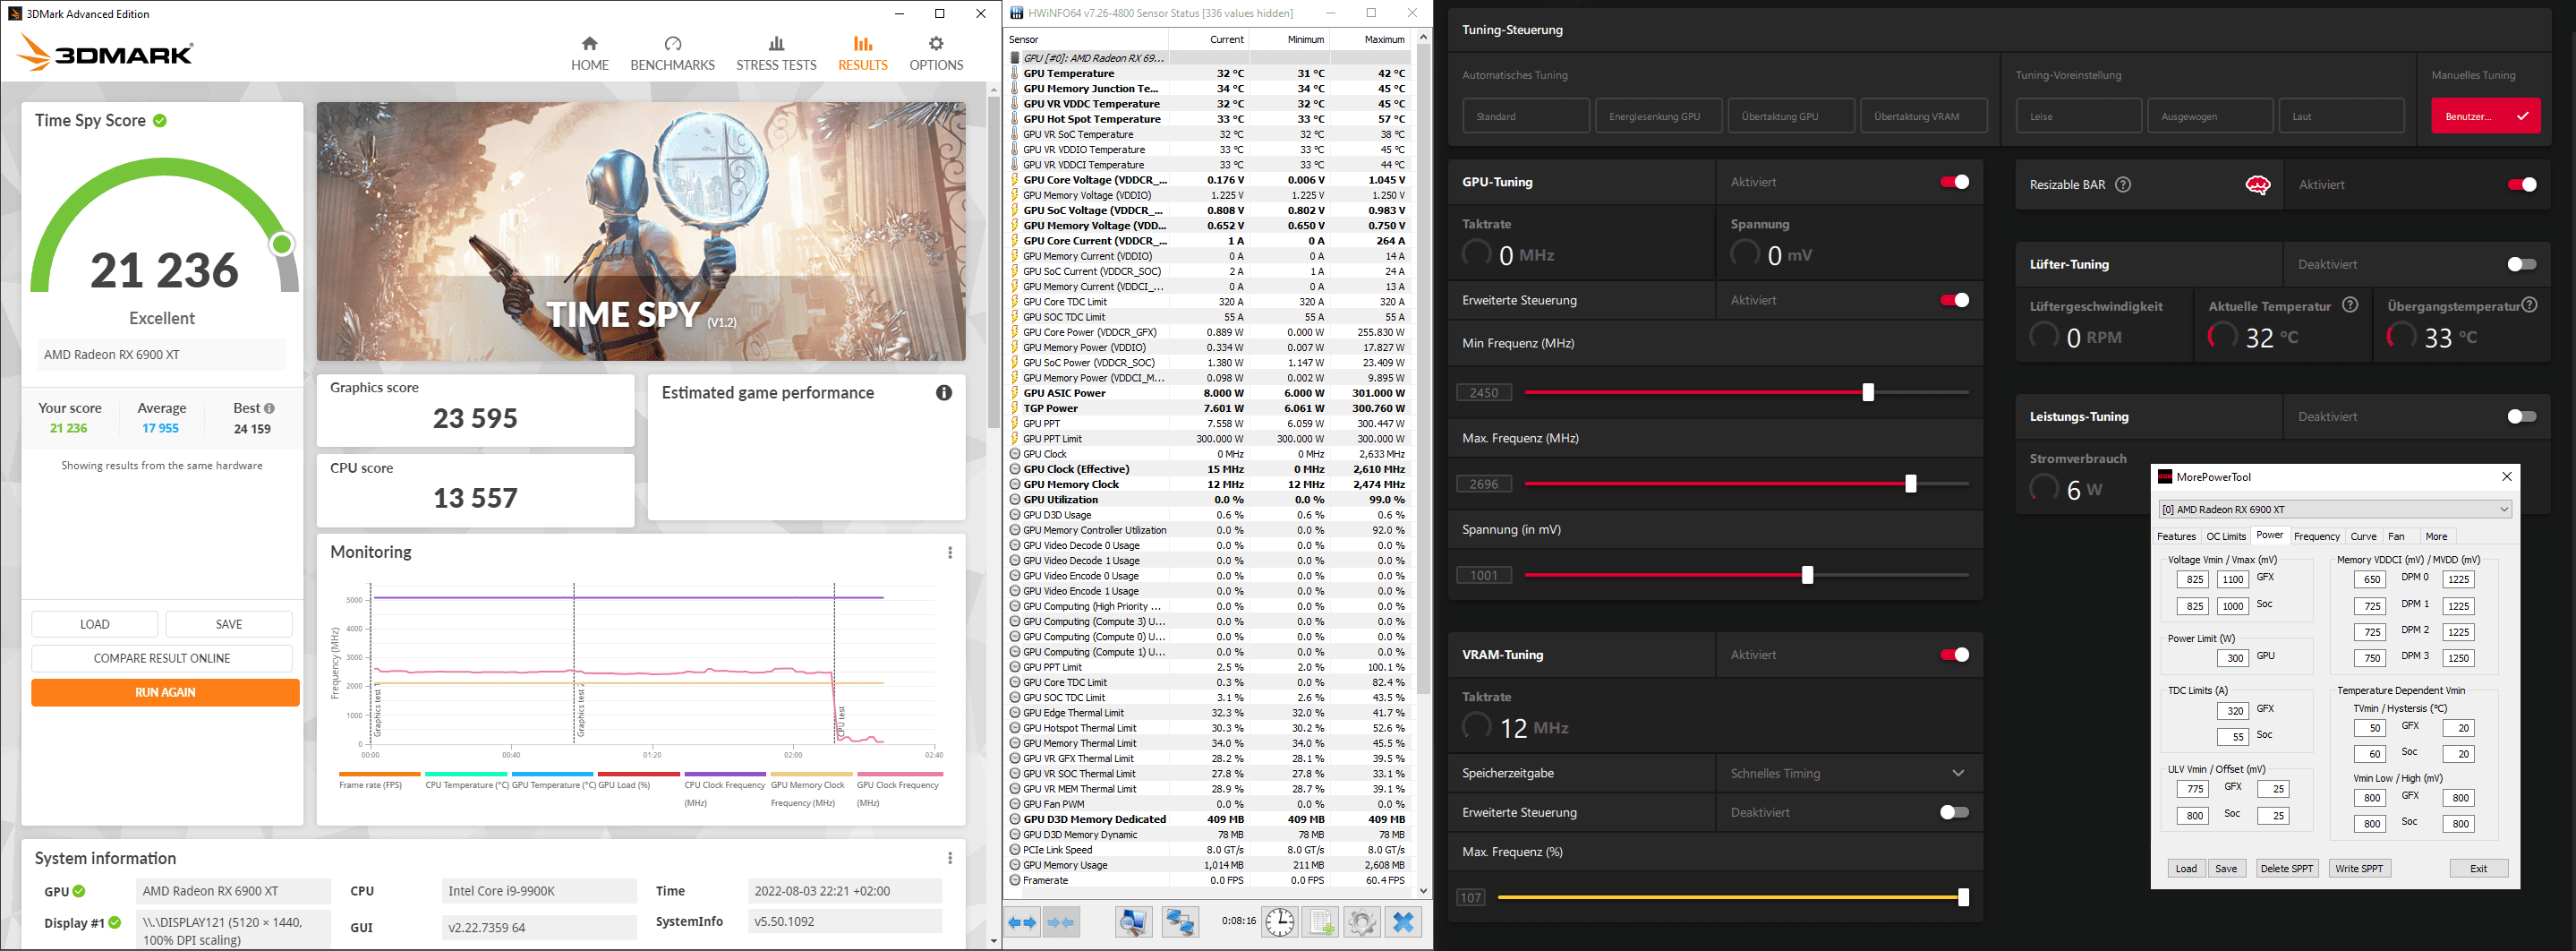This screenshot has width=2576, height=951.
Task: Switch to the More tab in MorePowerTool
Action: coord(2436,537)
